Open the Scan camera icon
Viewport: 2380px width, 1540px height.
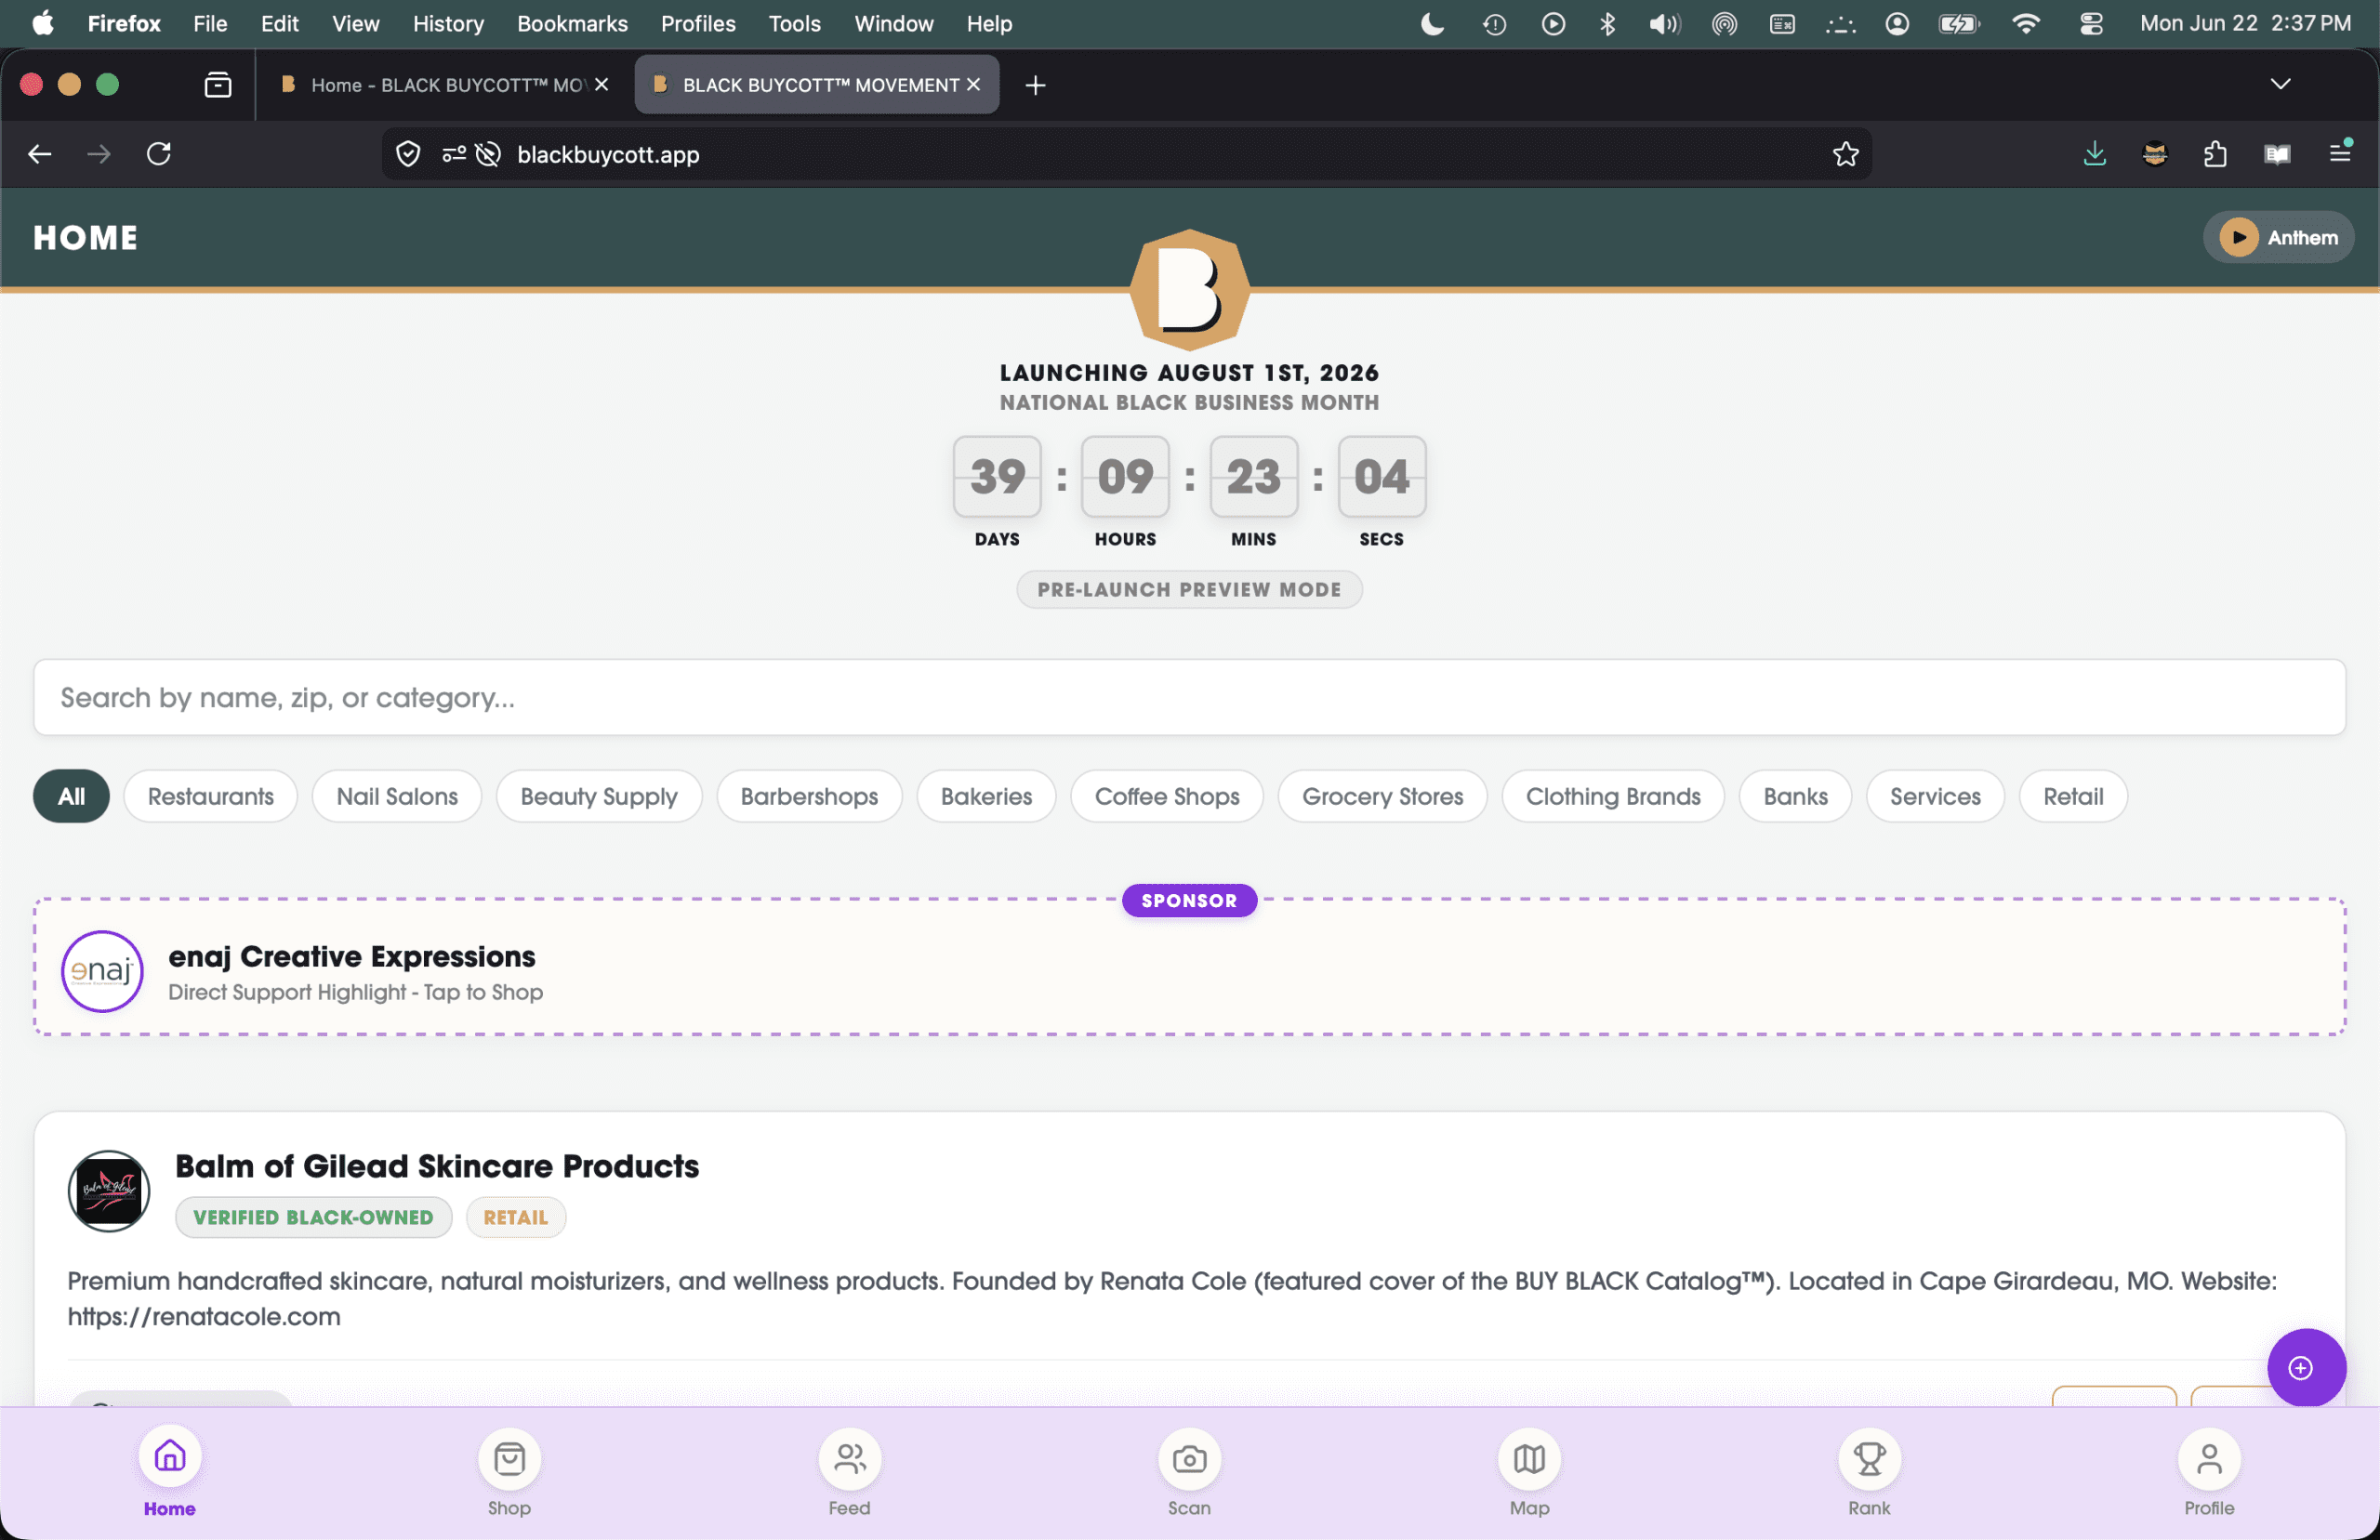(x=1189, y=1460)
